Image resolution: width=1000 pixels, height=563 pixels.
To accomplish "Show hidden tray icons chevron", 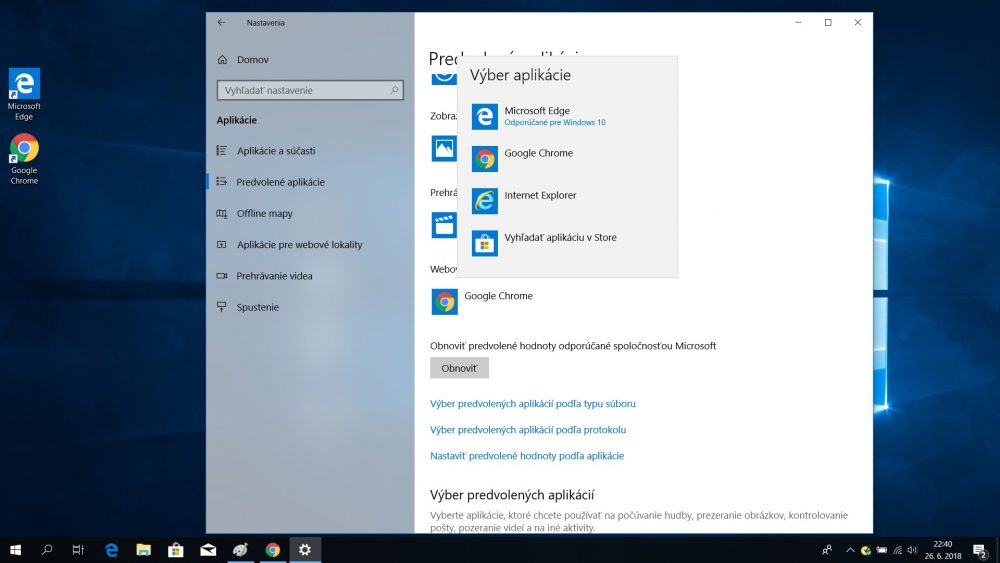I will 850,550.
